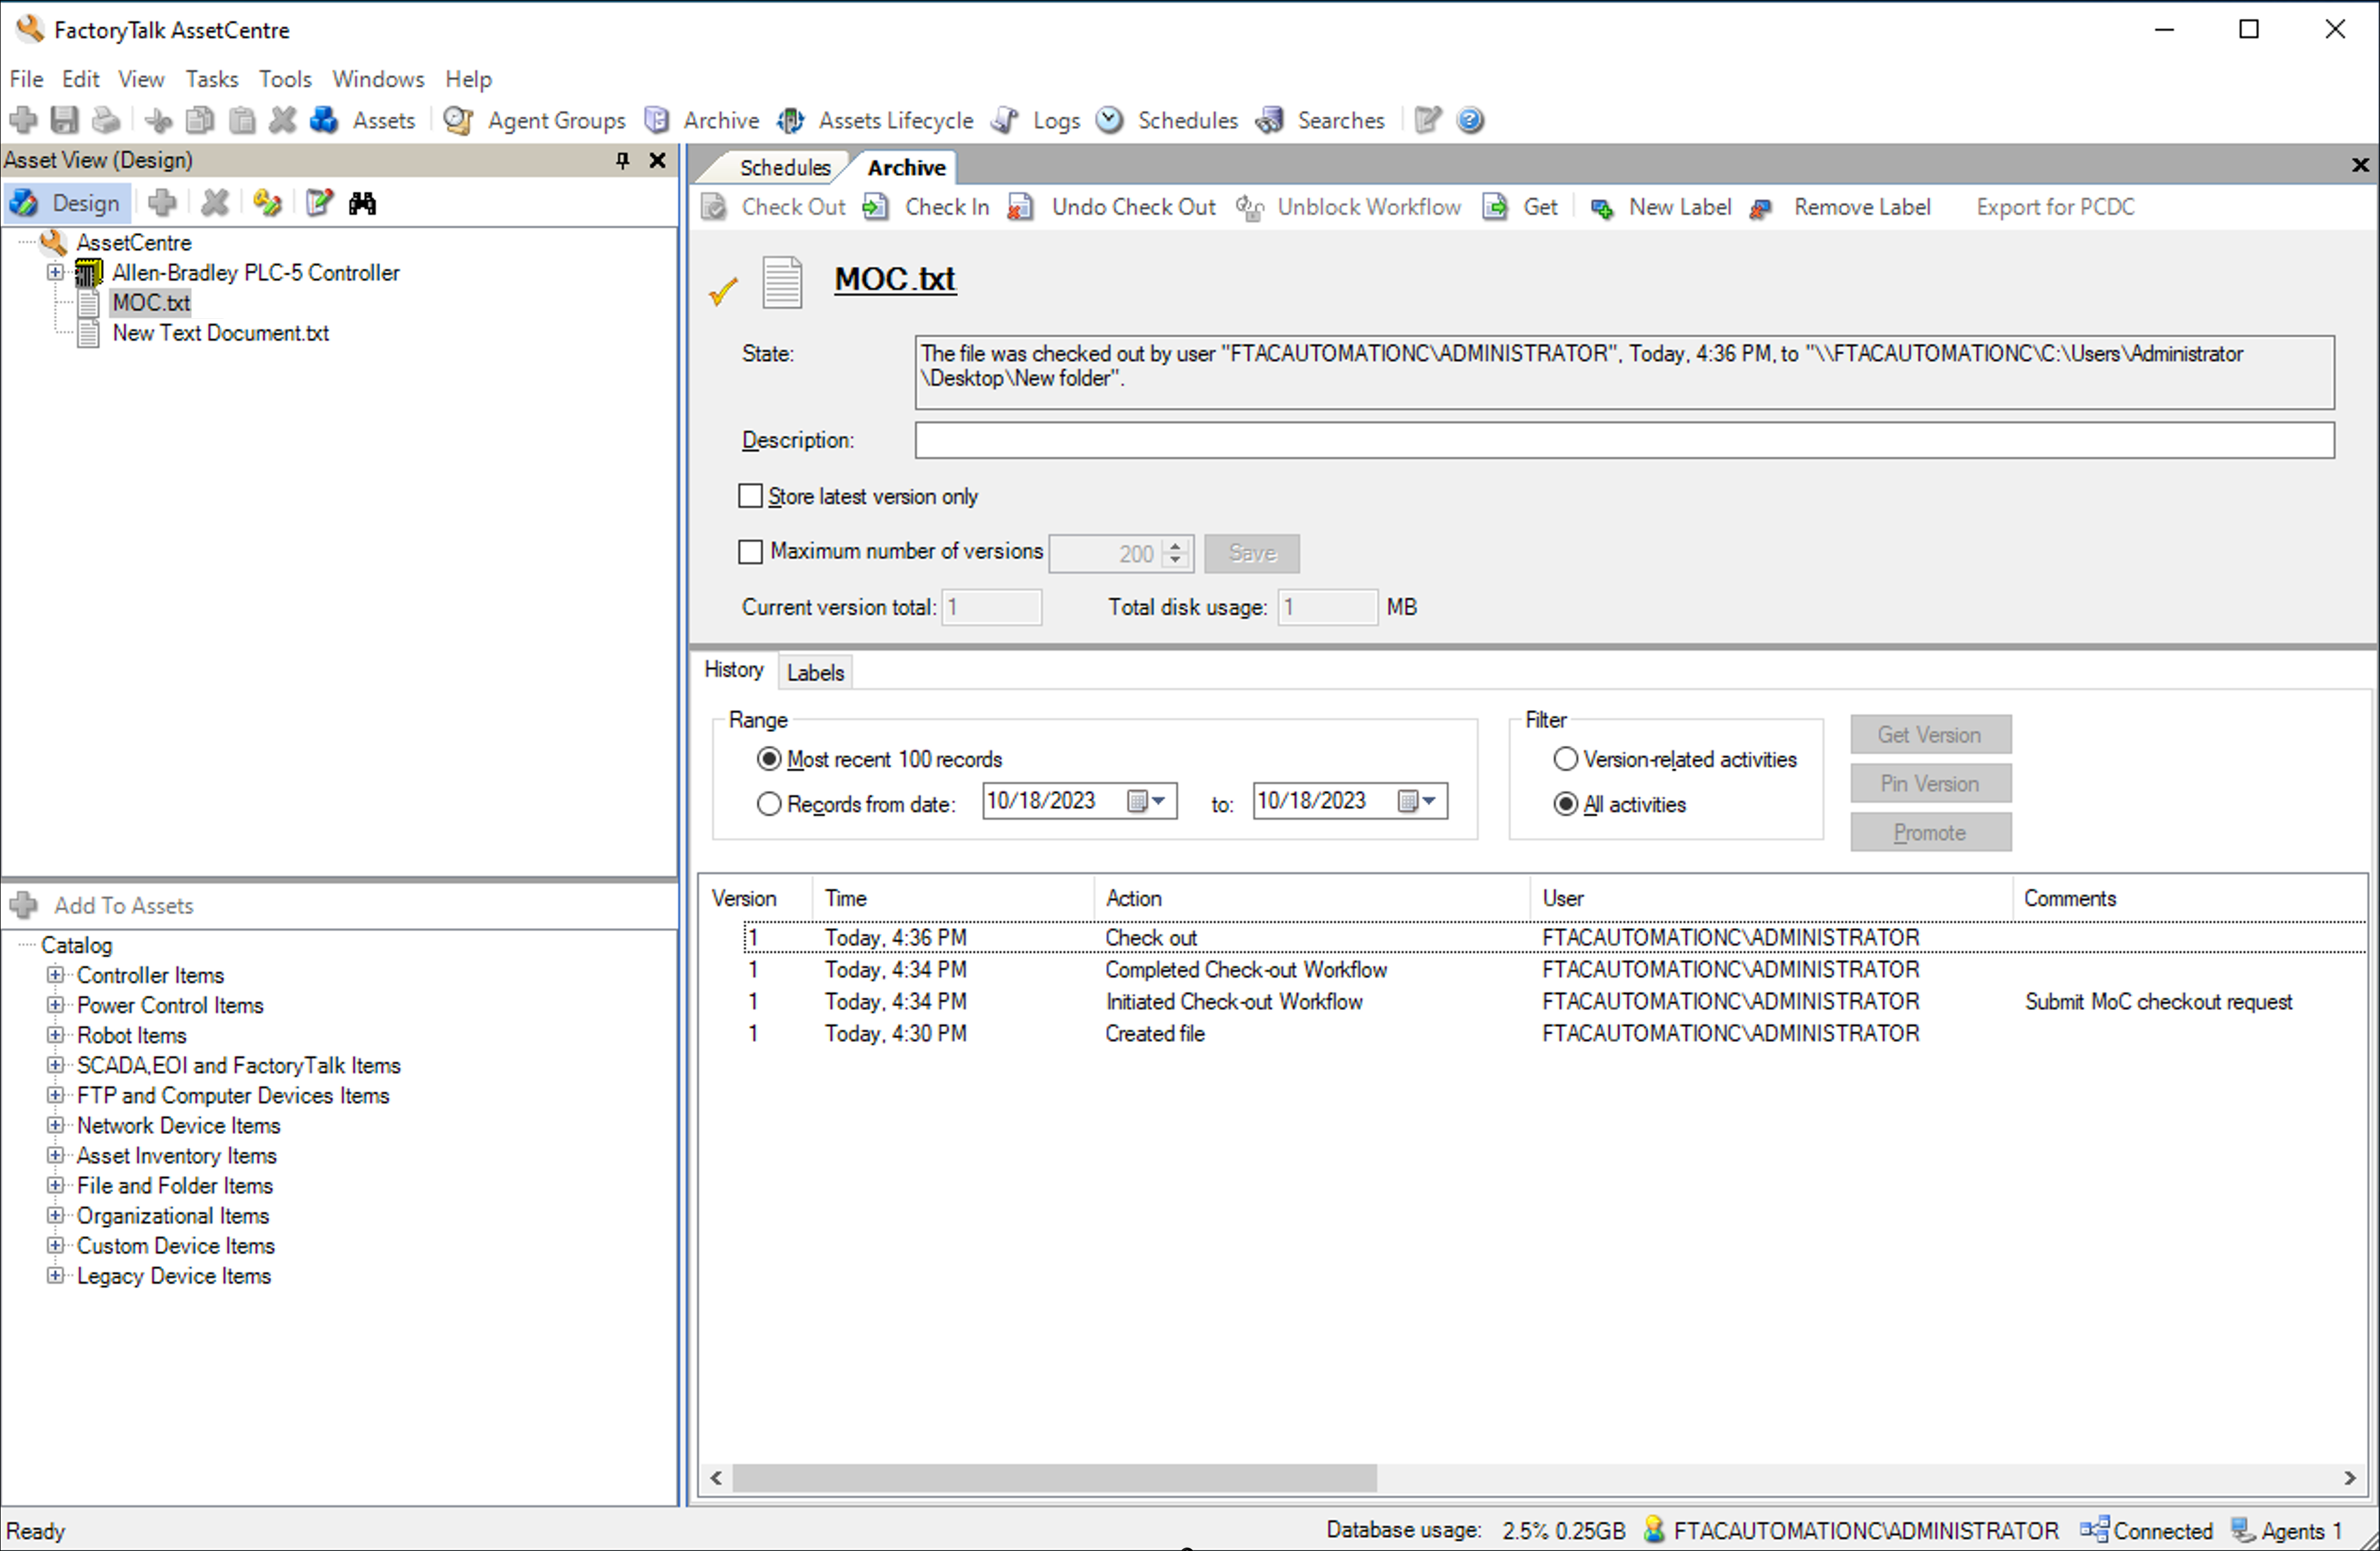The image size is (2380, 1551).
Task: Enable Maximum number of versions checkbox
Action: point(750,551)
